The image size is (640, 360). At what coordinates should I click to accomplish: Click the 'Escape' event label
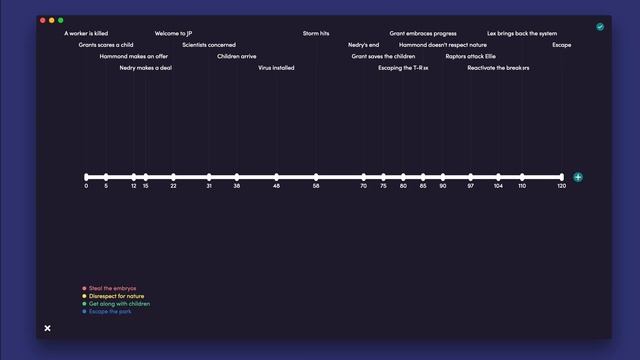coord(562,45)
